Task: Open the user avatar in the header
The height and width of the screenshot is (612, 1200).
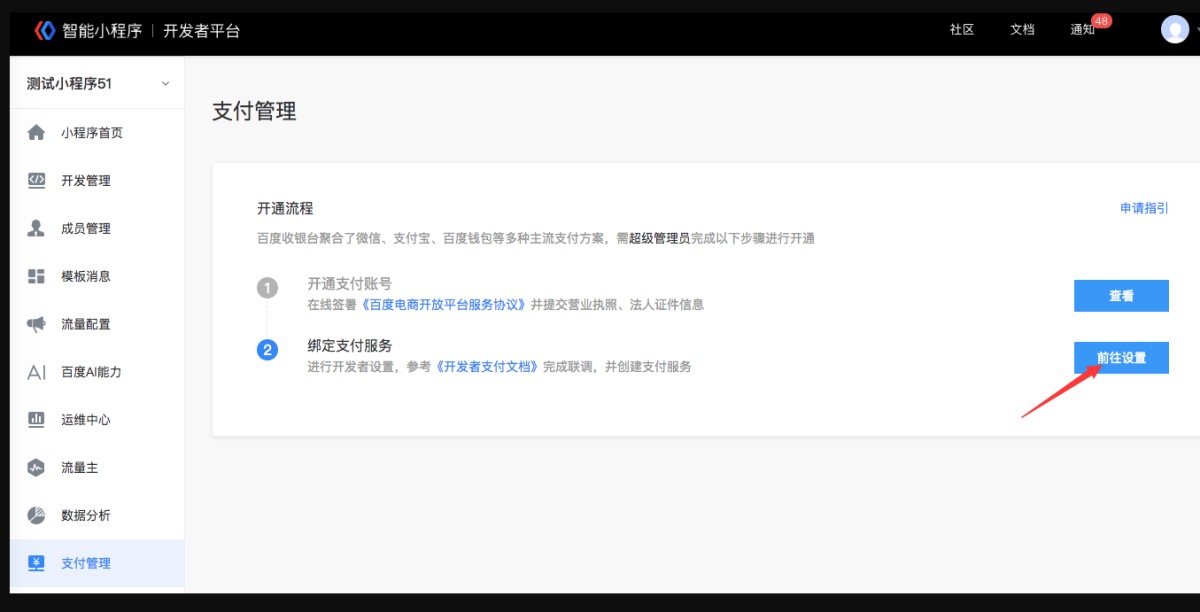Action: point(1174,29)
